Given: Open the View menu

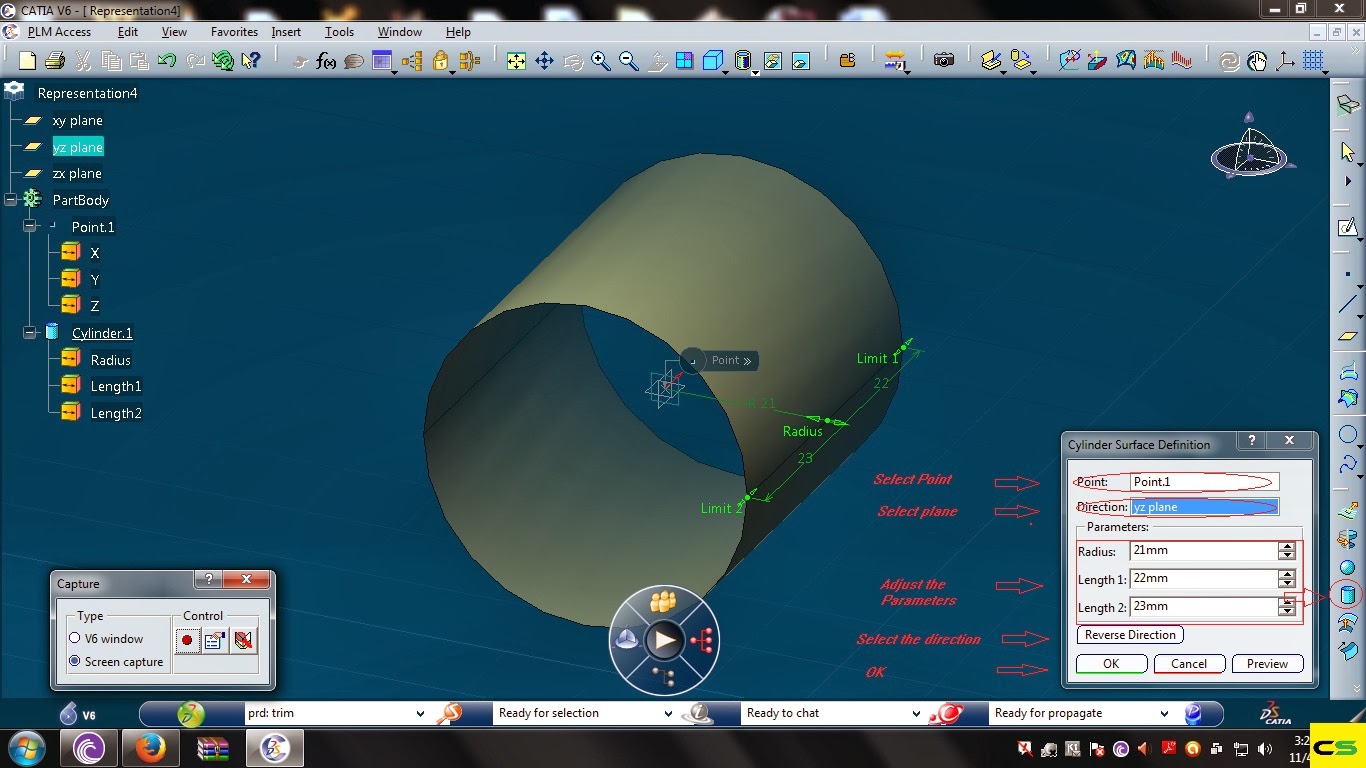Looking at the screenshot, I should [174, 32].
